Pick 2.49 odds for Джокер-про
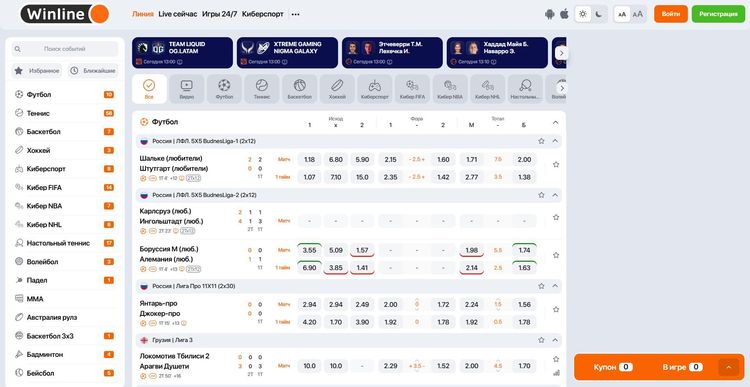The height and width of the screenshot is (387, 750). (362, 304)
